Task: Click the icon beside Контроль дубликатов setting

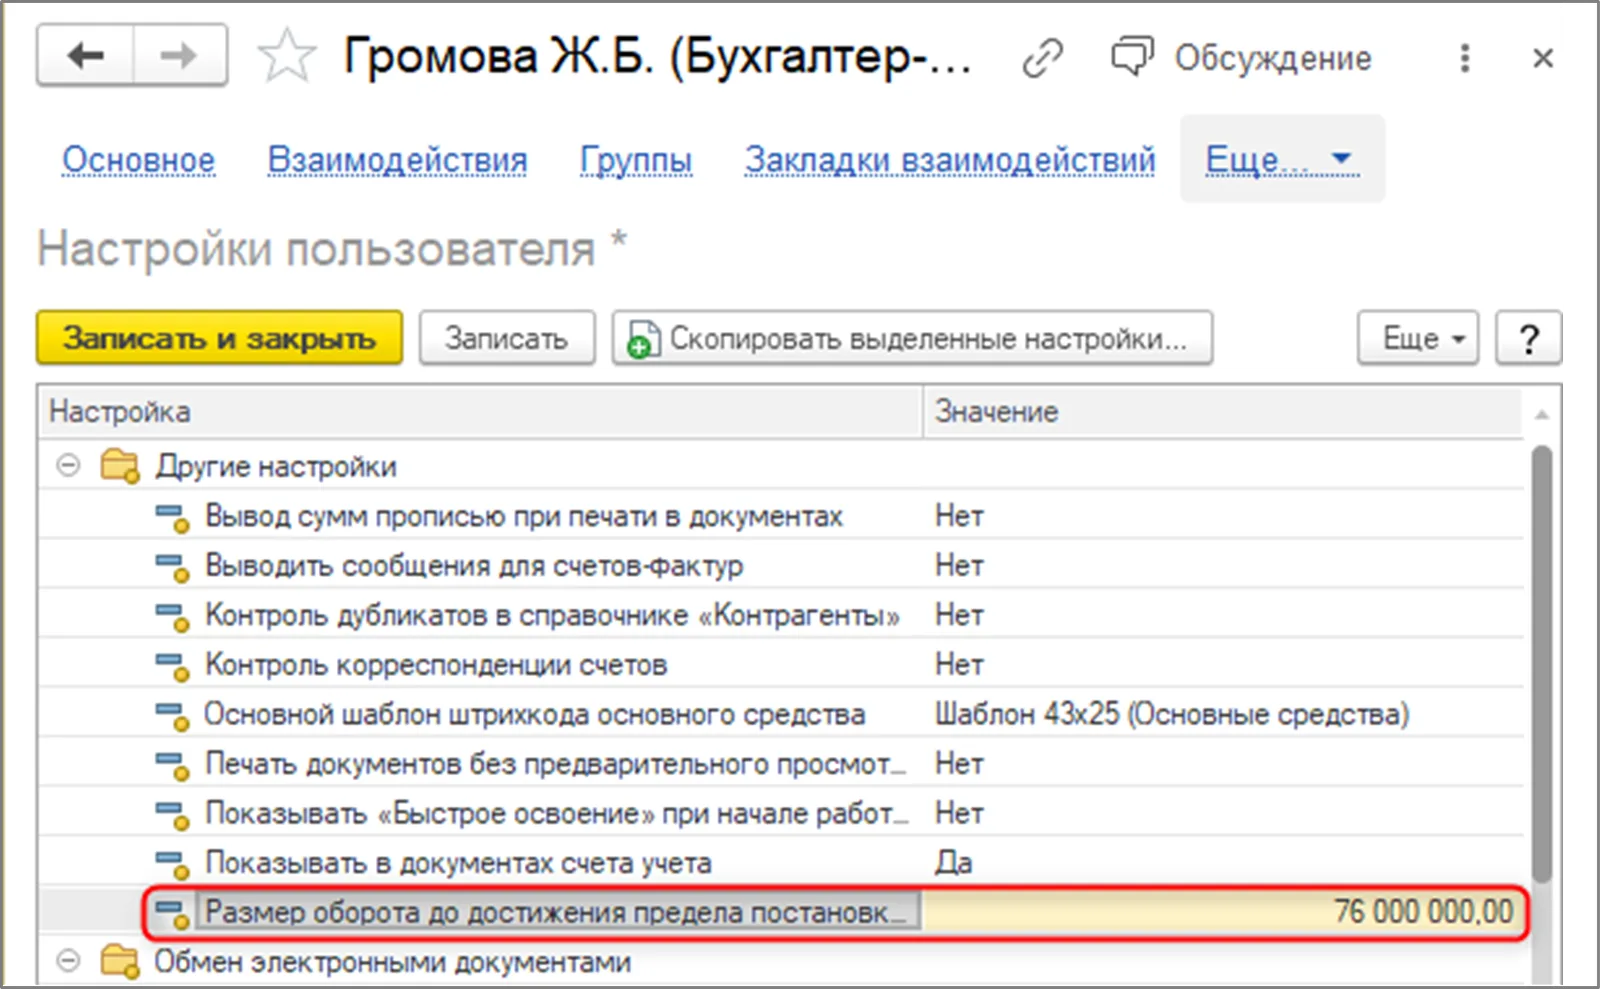Action: pos(172,616)
